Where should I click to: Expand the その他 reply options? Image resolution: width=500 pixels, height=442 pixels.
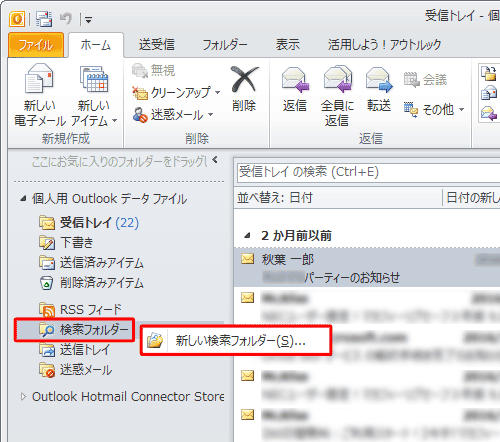click(462, 109)
